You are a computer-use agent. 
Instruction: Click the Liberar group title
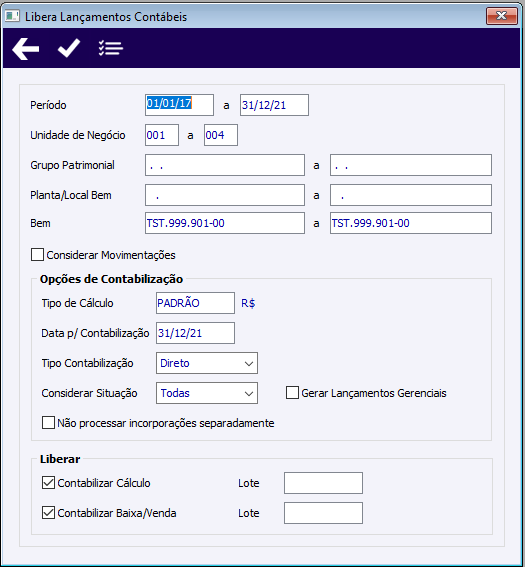(x=60, y=459)
